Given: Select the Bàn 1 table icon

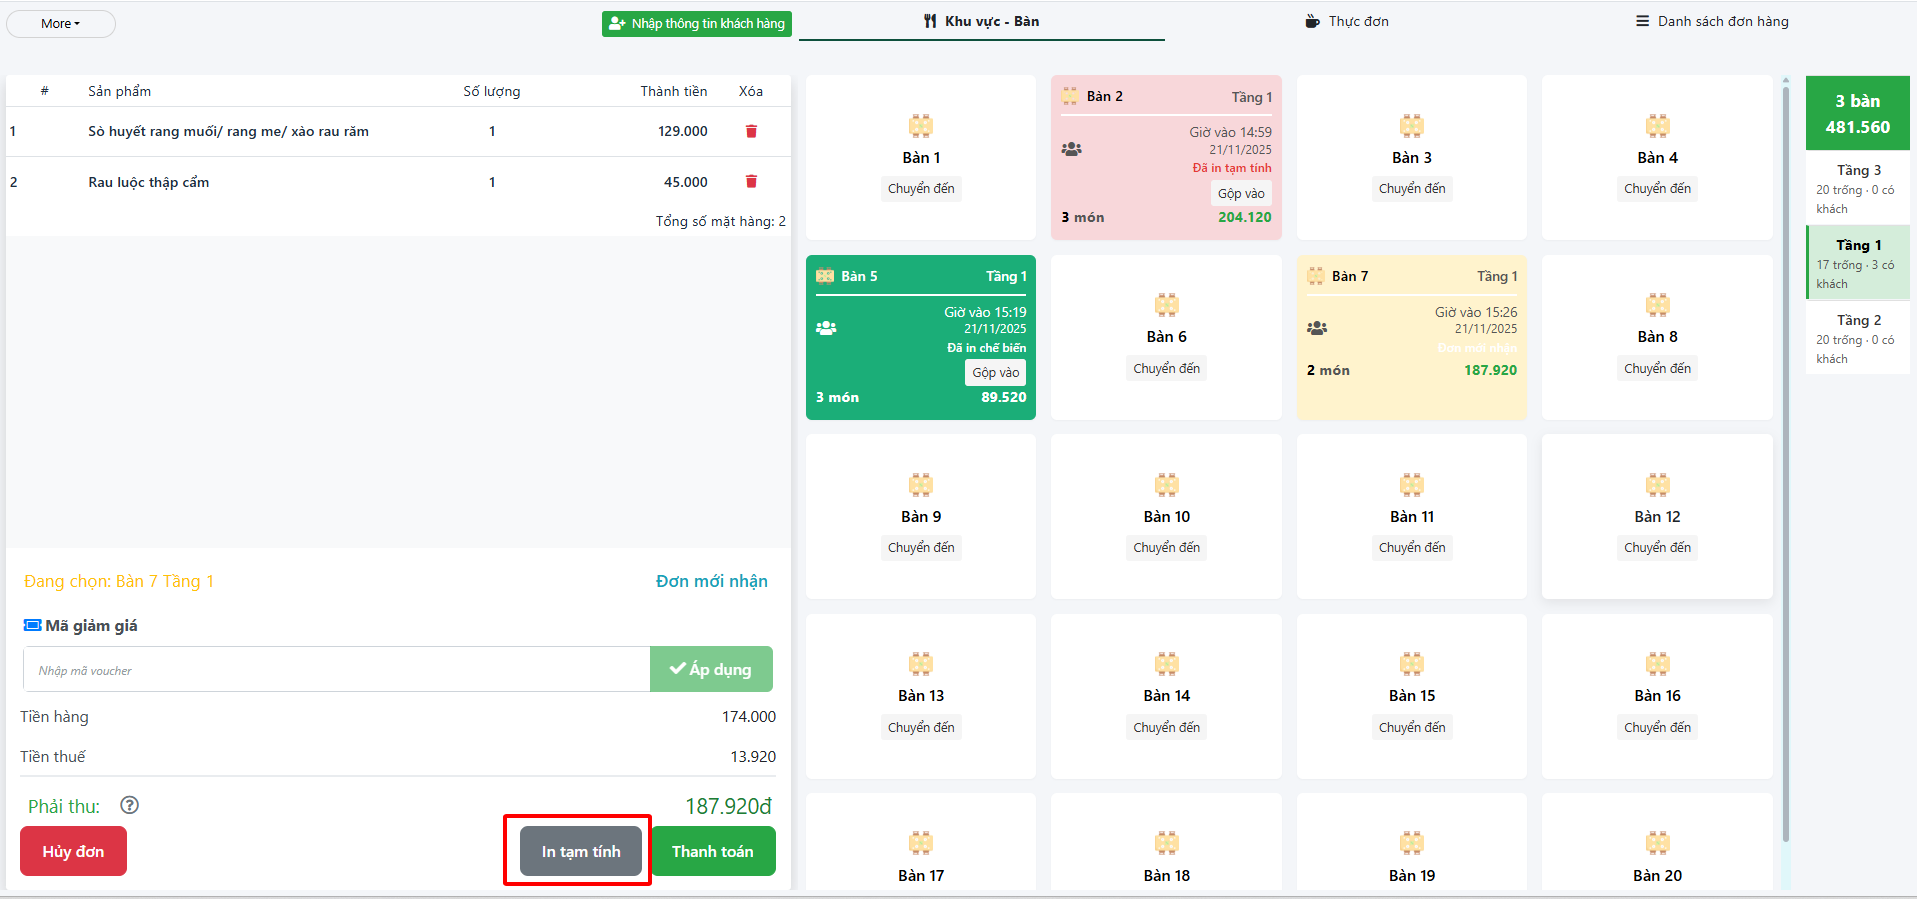Looking at the screenshot, I should tap(920, 126).
